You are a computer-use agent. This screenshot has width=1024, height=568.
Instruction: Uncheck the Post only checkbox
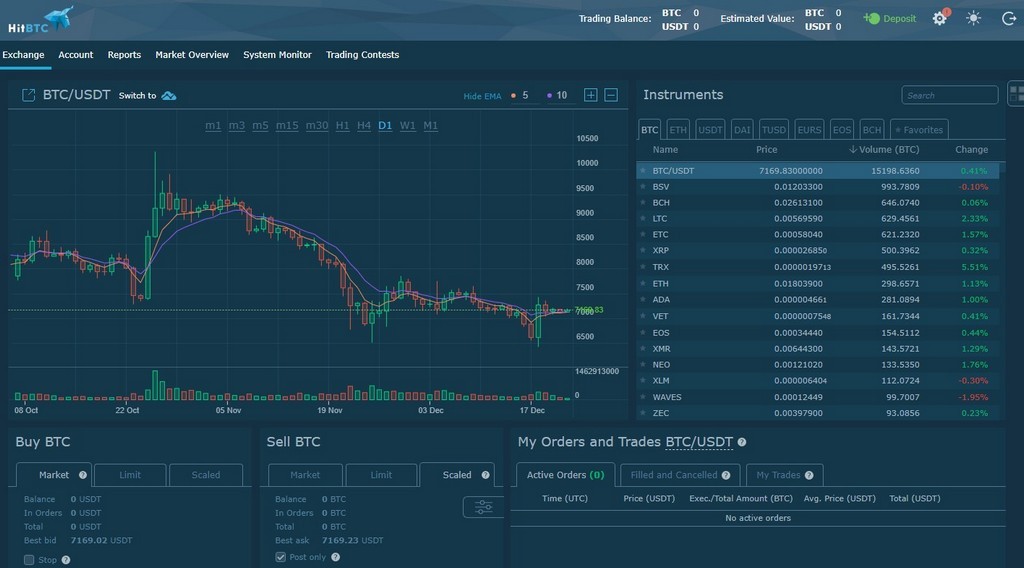(280, 557)
